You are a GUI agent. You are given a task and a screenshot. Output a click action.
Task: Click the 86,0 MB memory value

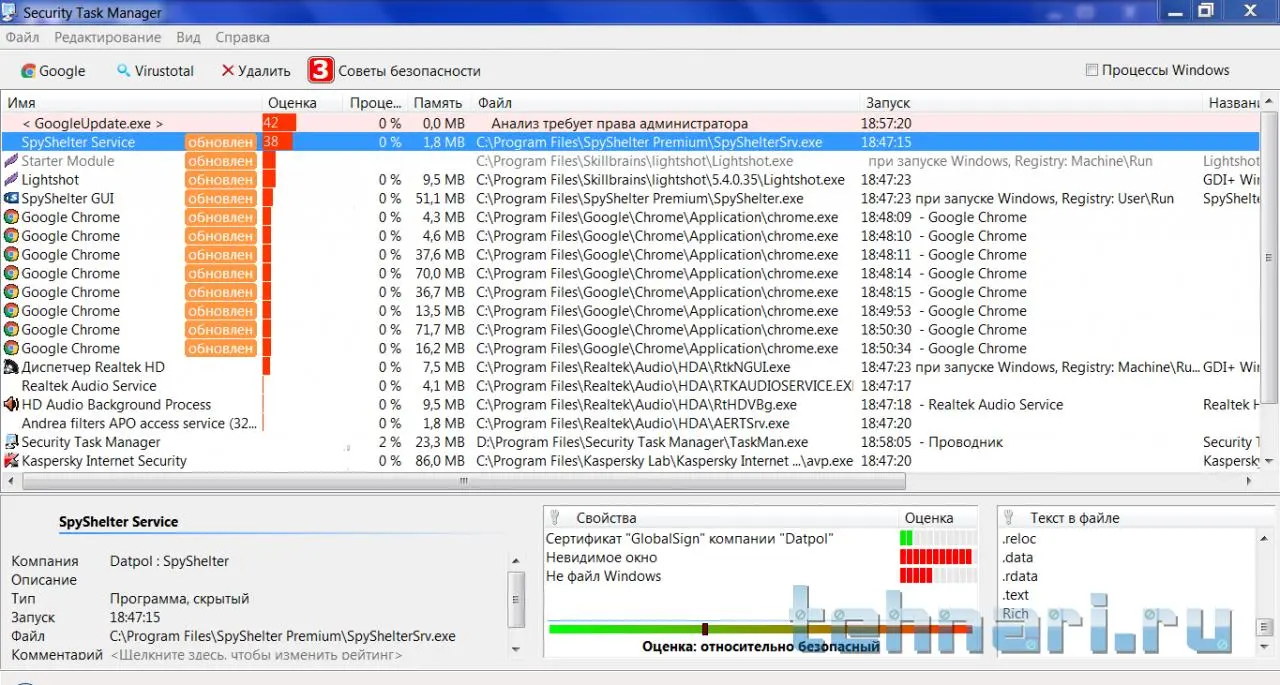coord(440,461)
